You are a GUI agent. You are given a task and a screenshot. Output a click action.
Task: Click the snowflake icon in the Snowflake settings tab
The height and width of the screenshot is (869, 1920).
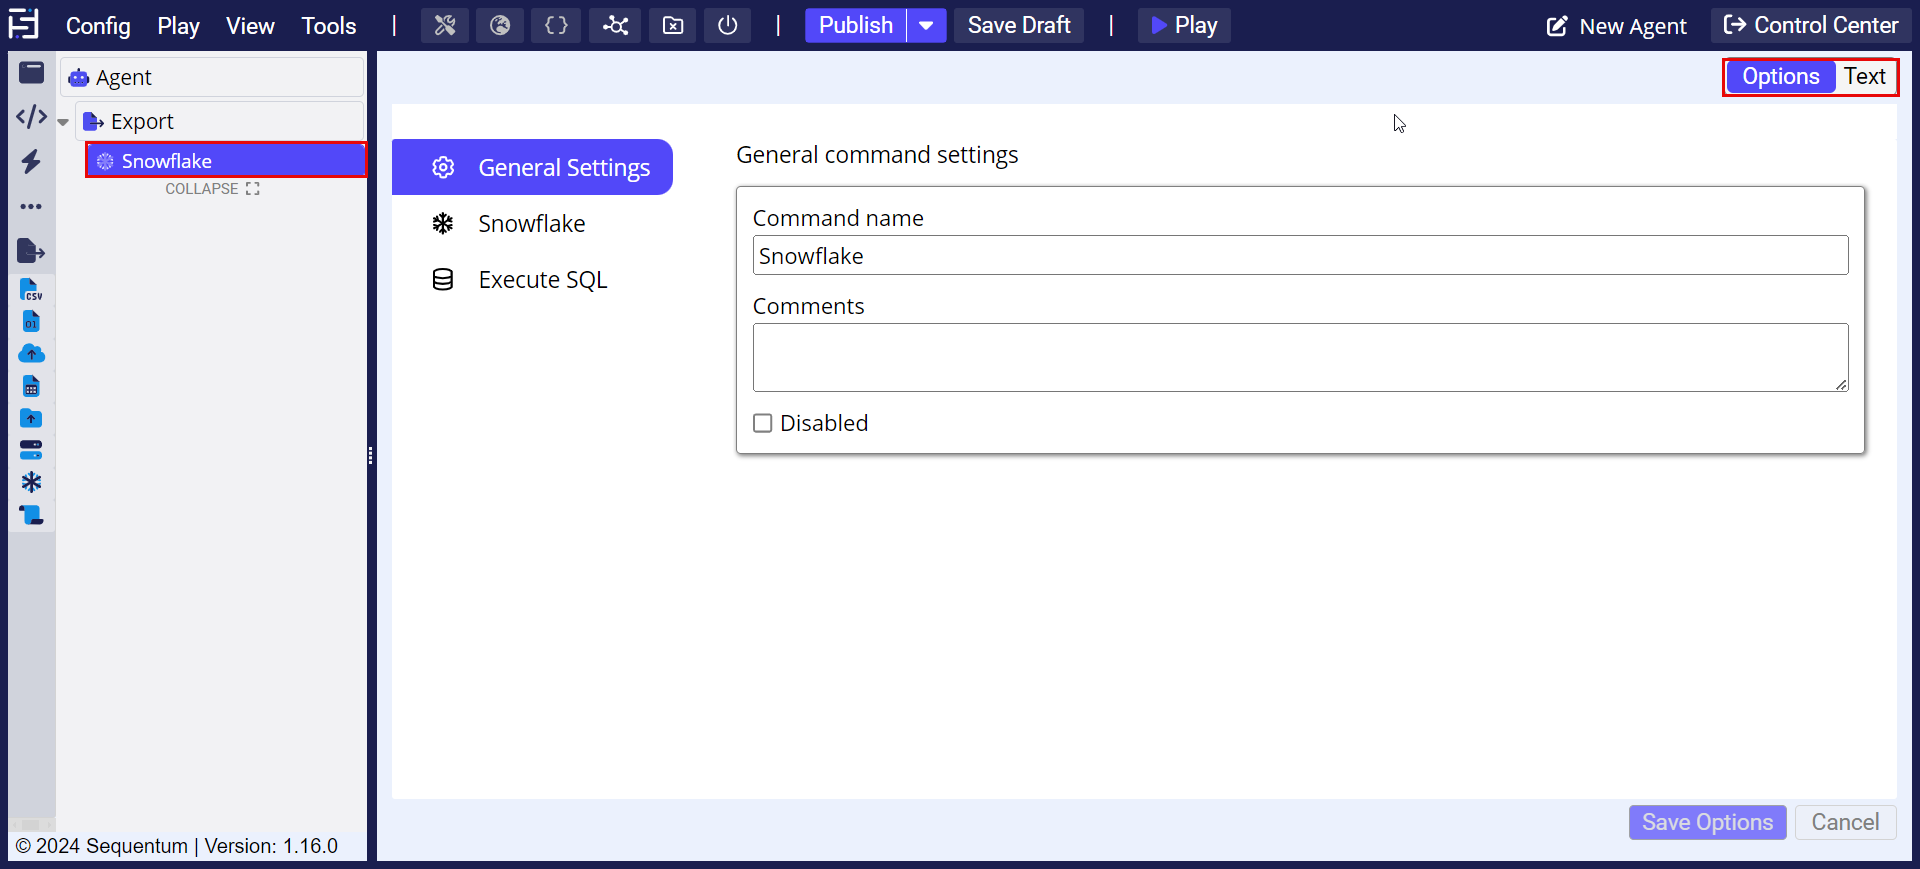point(443,224)
